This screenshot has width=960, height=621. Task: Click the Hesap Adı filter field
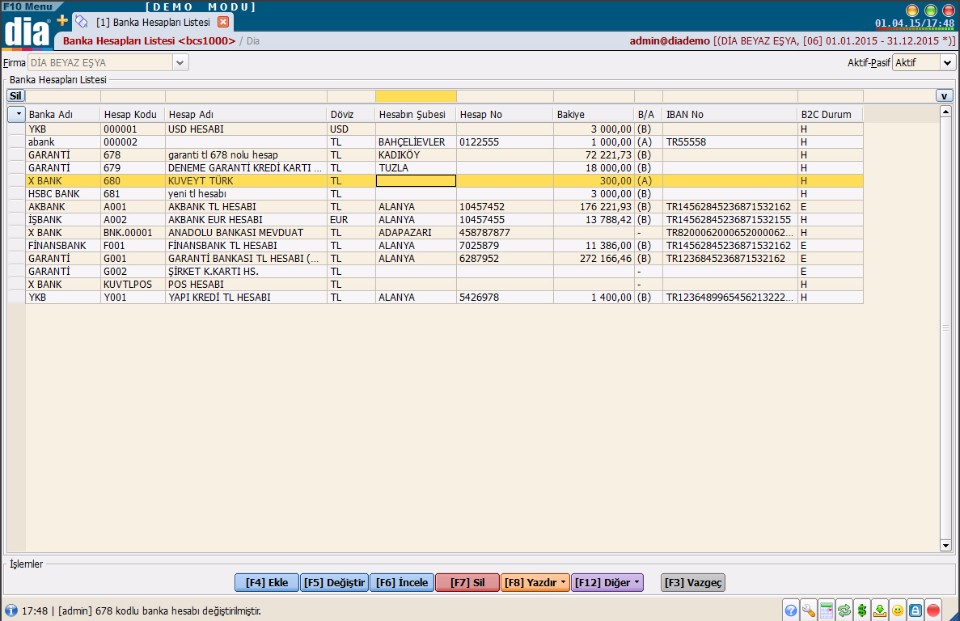(x=246, y=96)
